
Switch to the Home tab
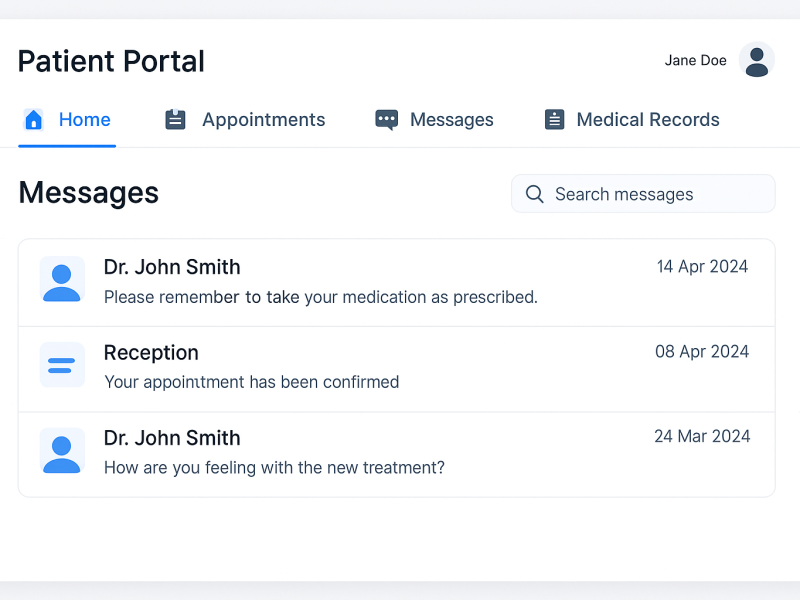[84, 120]
